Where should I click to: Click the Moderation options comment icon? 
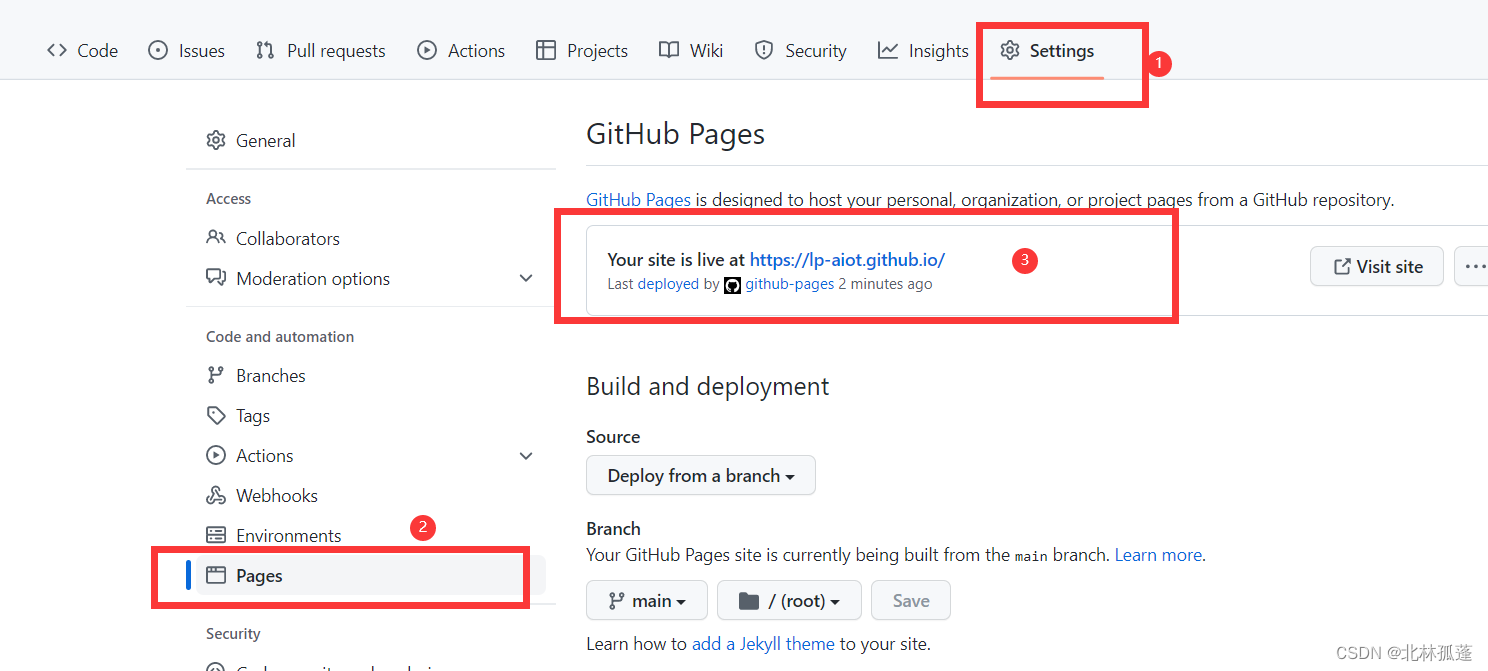pyautogui.click(x=216, y=278)
